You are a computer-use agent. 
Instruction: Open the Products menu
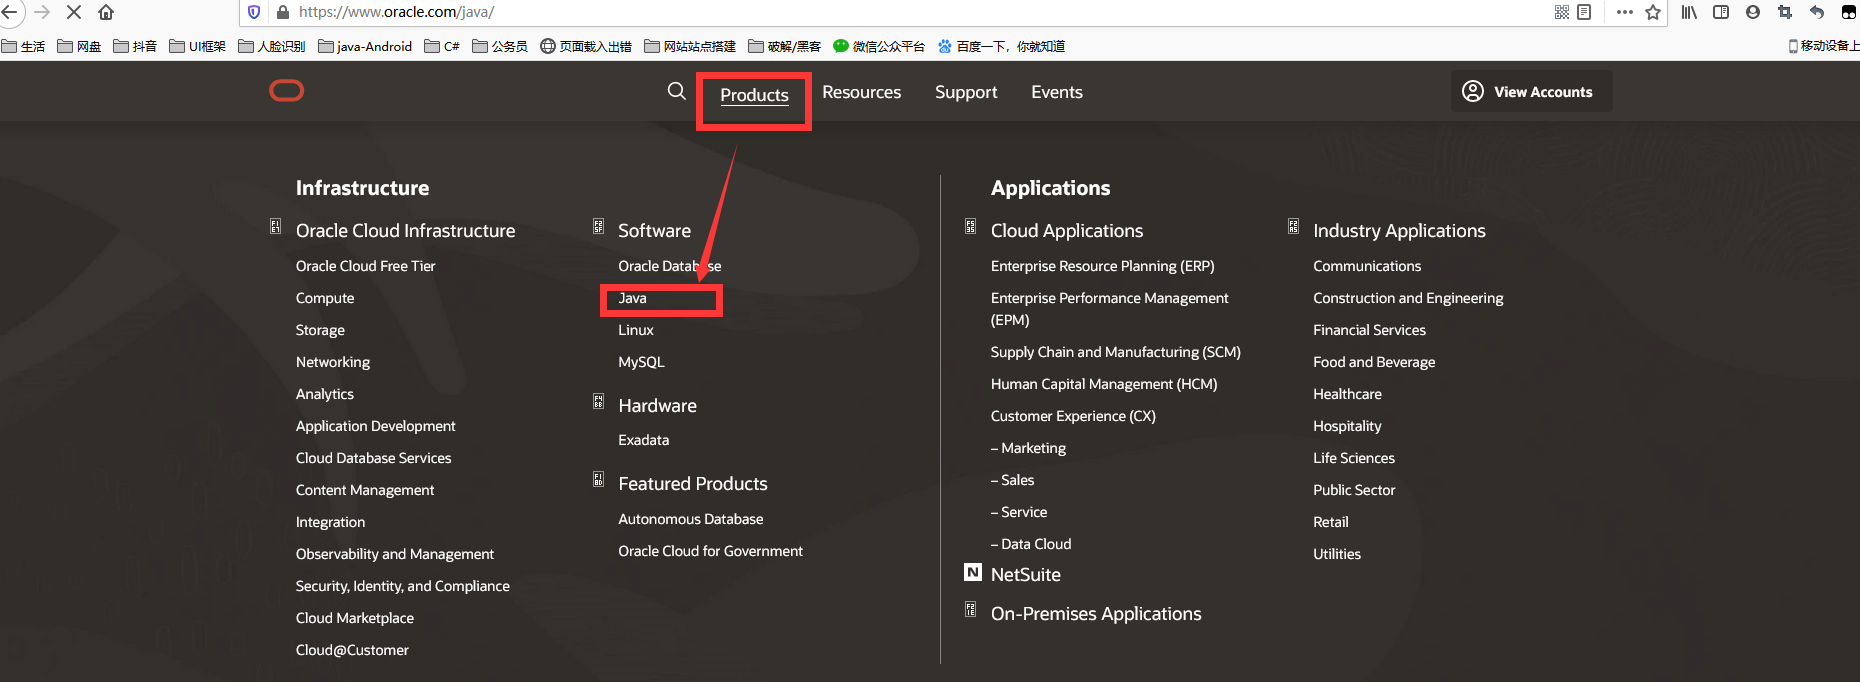coord(754,95)
